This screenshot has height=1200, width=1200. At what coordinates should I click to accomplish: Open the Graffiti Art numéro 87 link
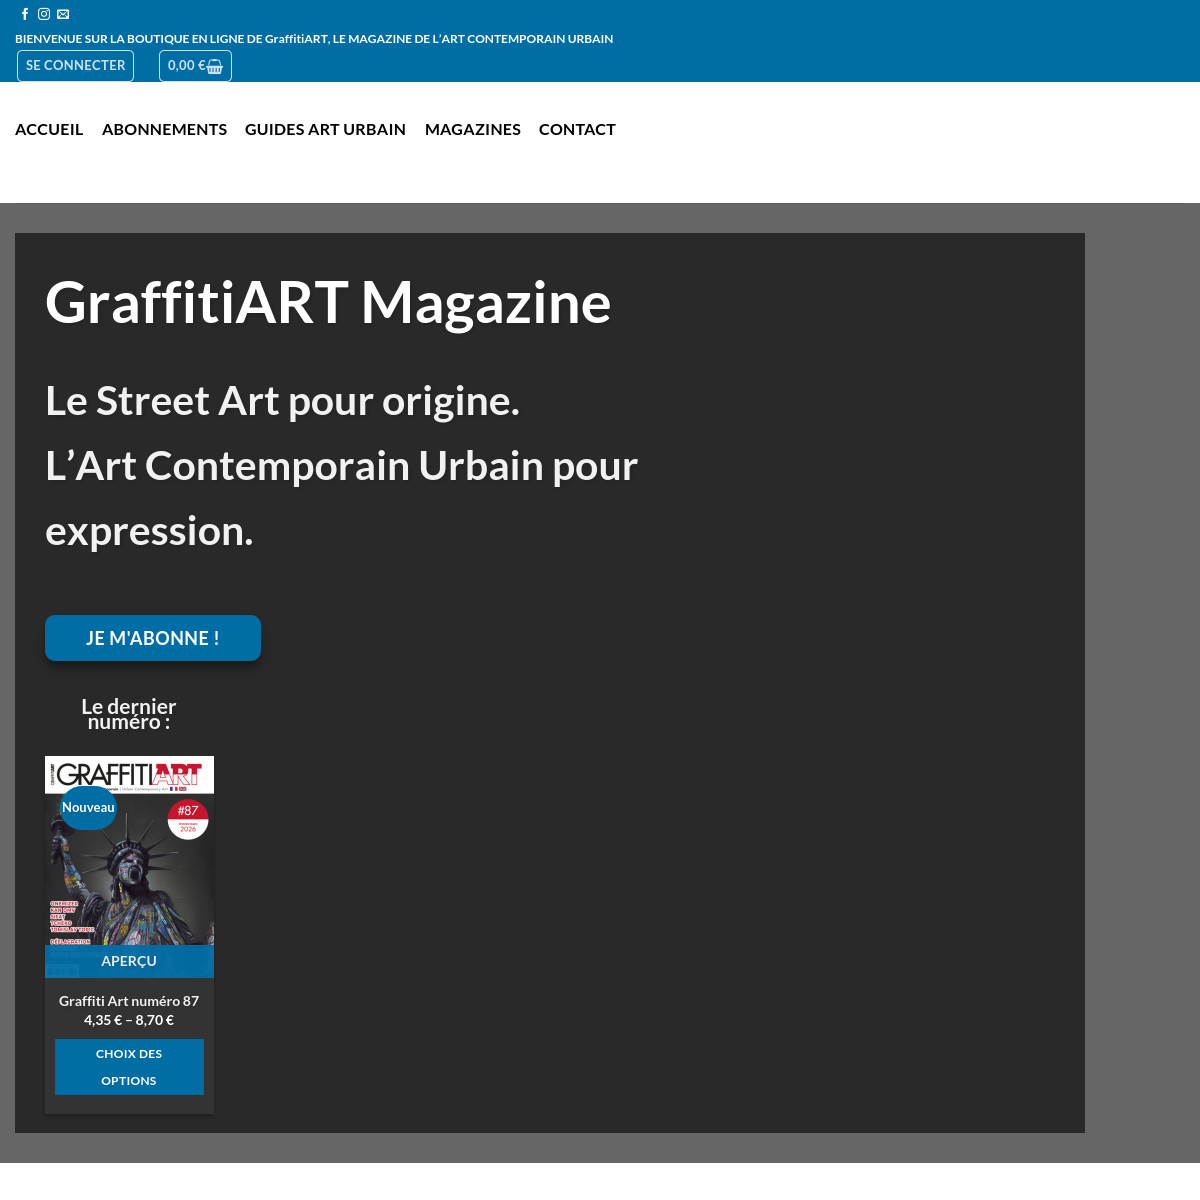129,1001
